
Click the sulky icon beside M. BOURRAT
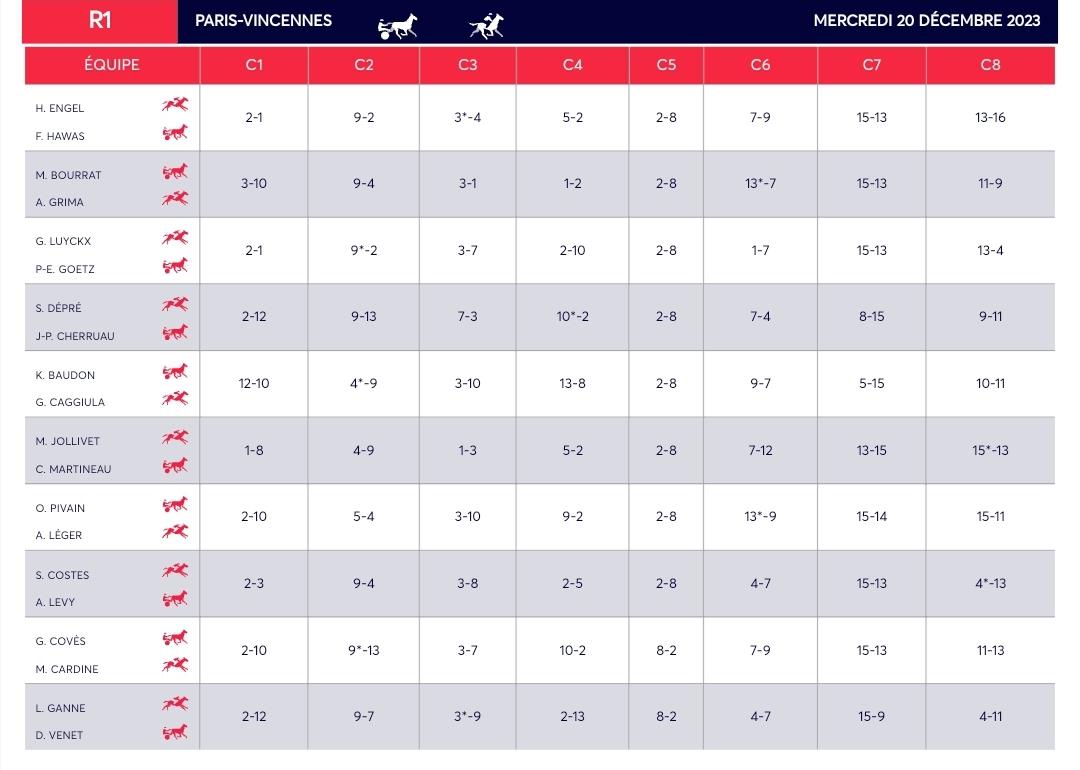pos(175,171)
